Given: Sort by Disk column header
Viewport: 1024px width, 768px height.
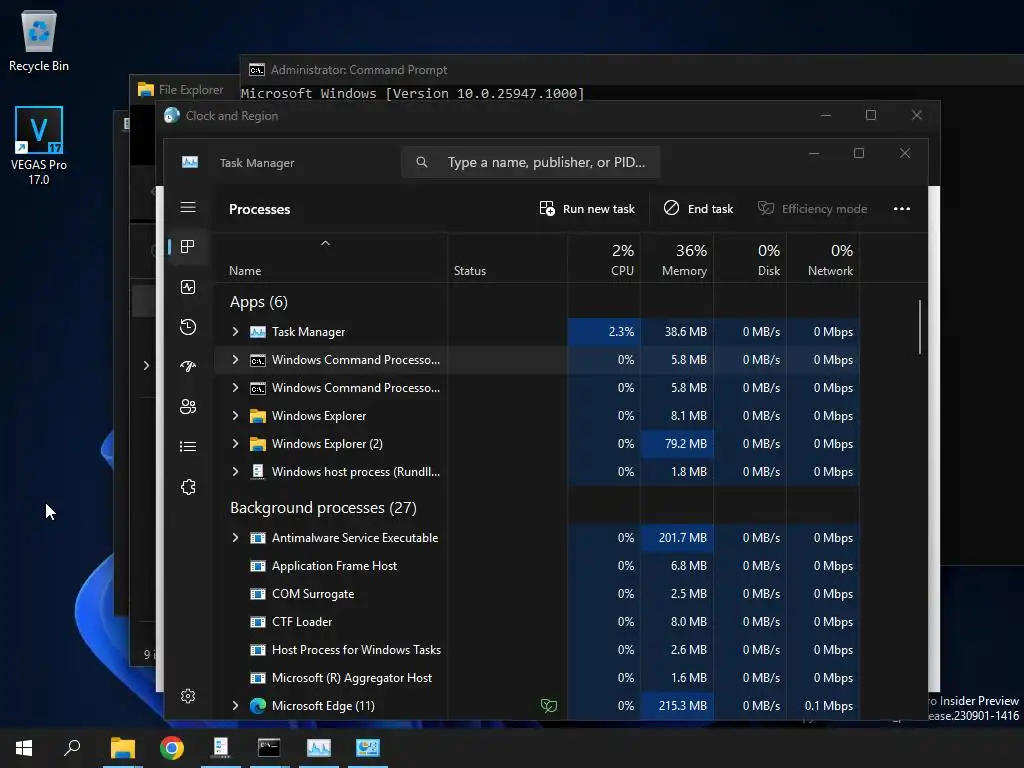Looking at the screenshot, I should [x=750, y=259].
